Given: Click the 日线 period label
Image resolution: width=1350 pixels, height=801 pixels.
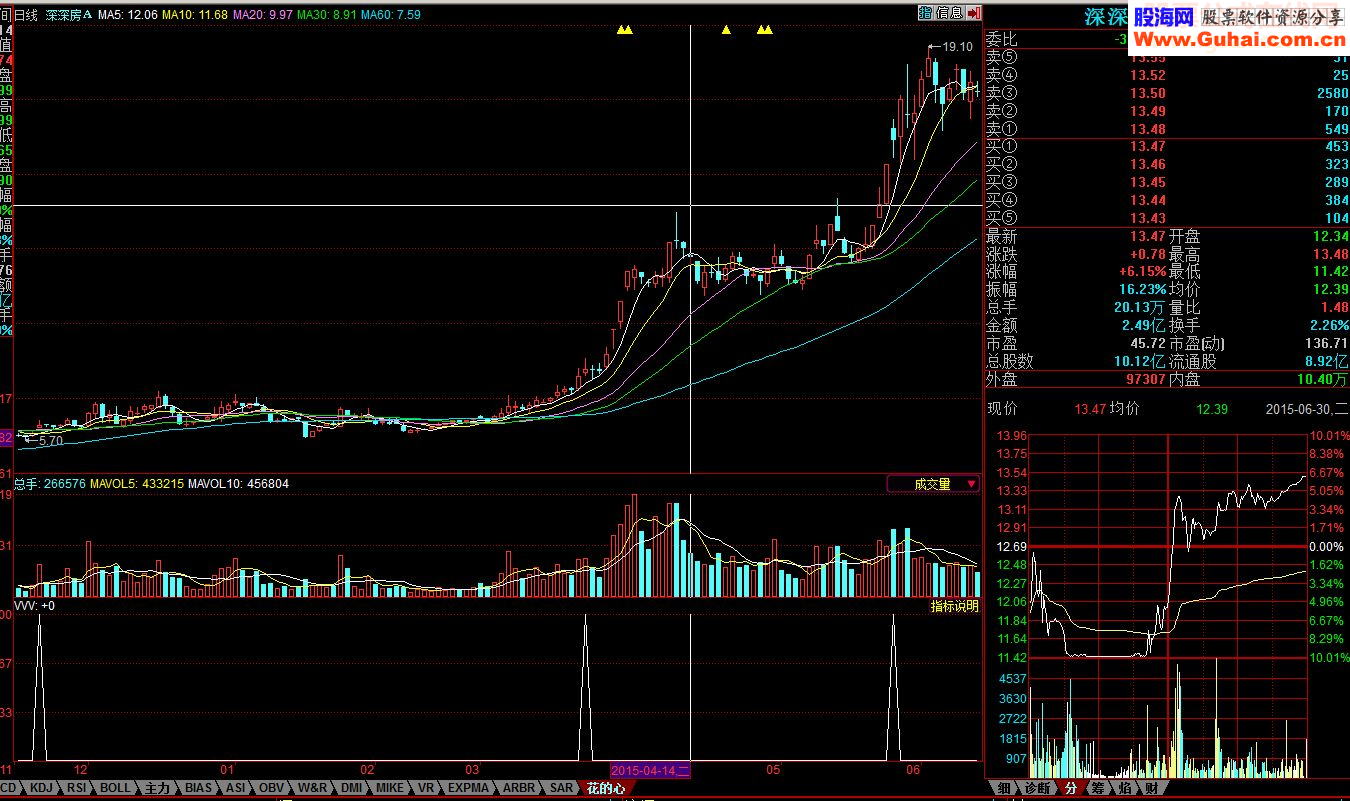Looking at the screenshot, I should [x=25, y=15].
